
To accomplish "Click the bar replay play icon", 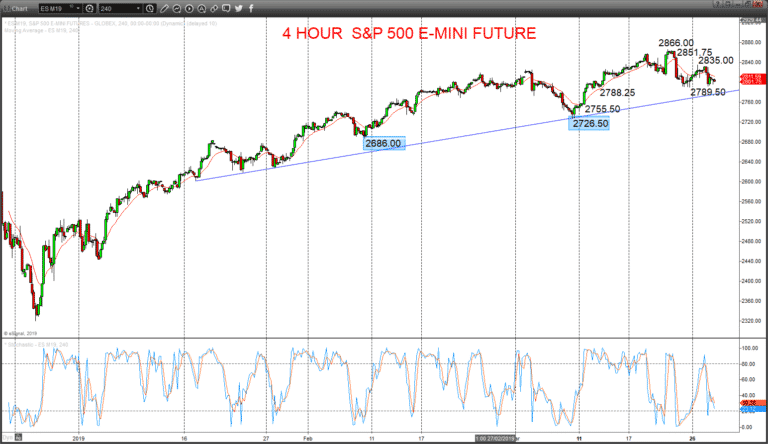I will point(189,8).
